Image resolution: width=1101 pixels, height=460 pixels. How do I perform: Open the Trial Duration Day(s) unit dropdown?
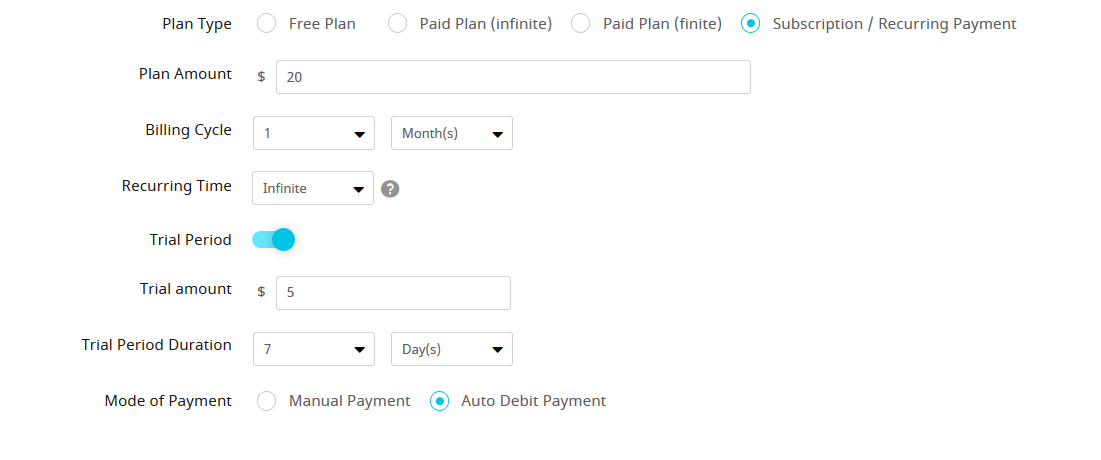point(451,349)
